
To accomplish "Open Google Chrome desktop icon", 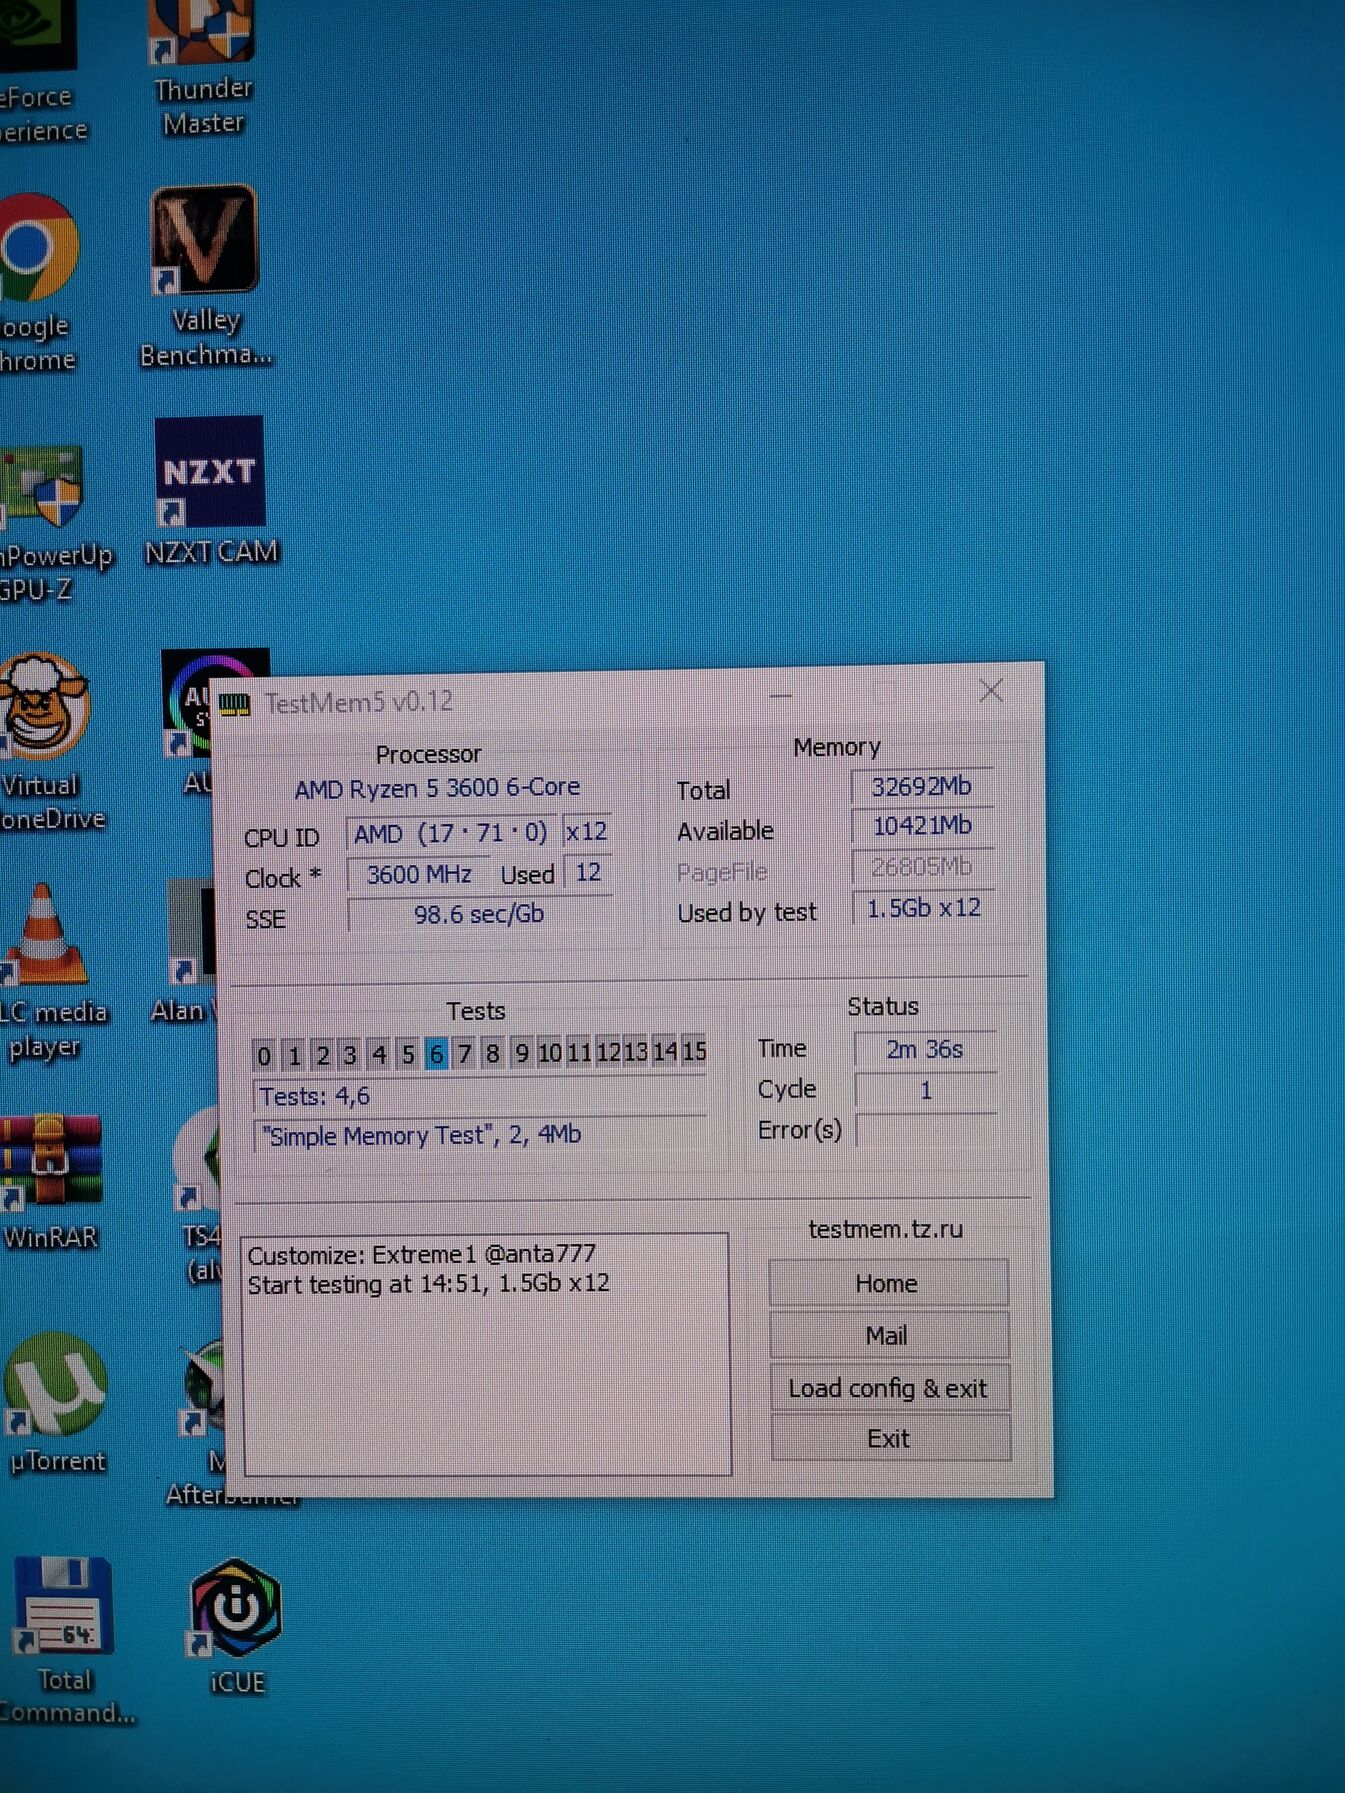I will click(38, 282).
